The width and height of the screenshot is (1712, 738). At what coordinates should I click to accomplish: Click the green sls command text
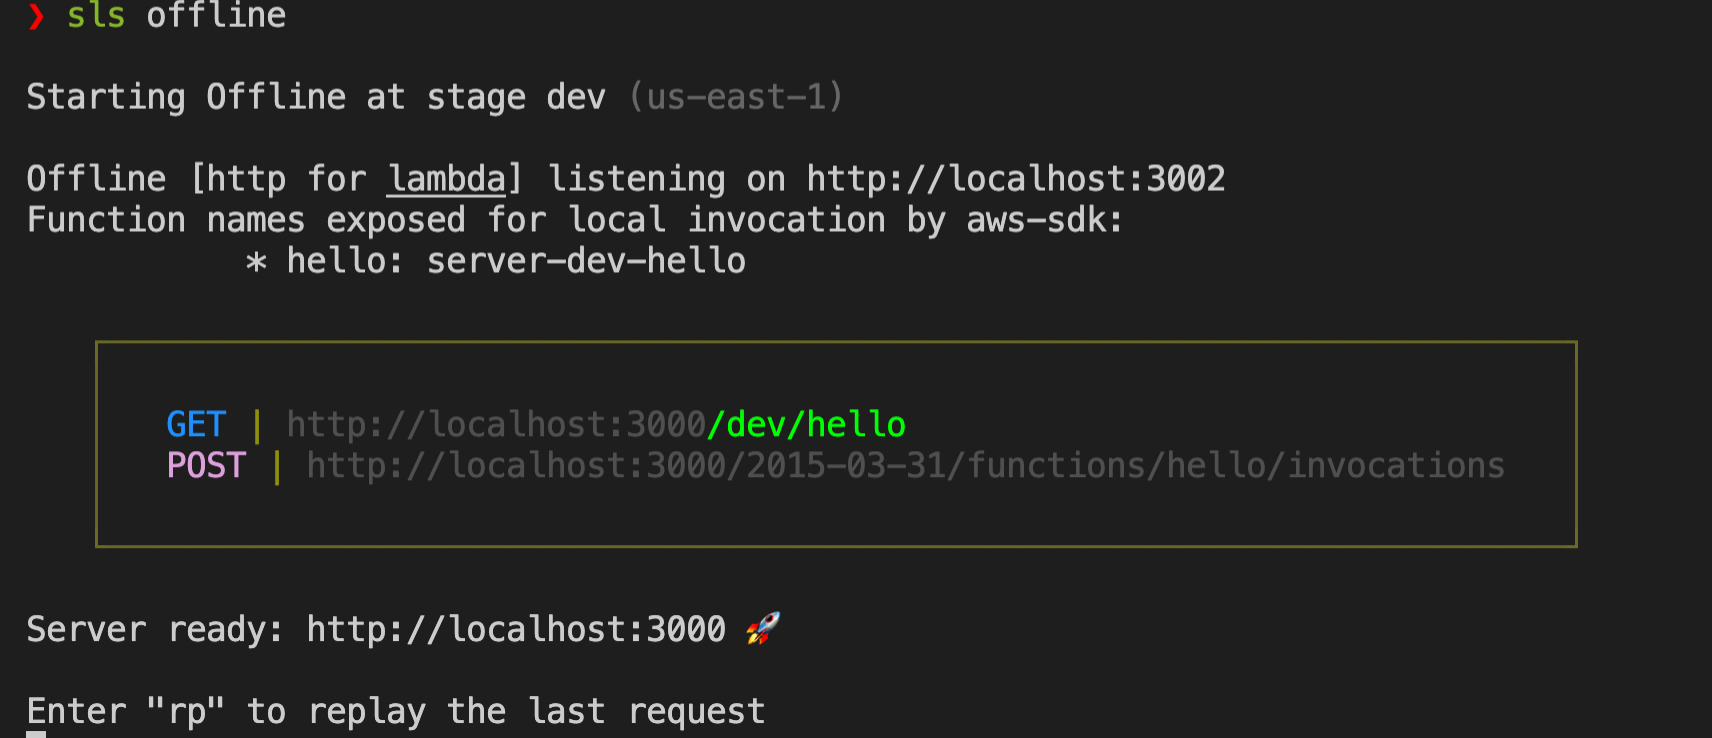coord(96,16)
